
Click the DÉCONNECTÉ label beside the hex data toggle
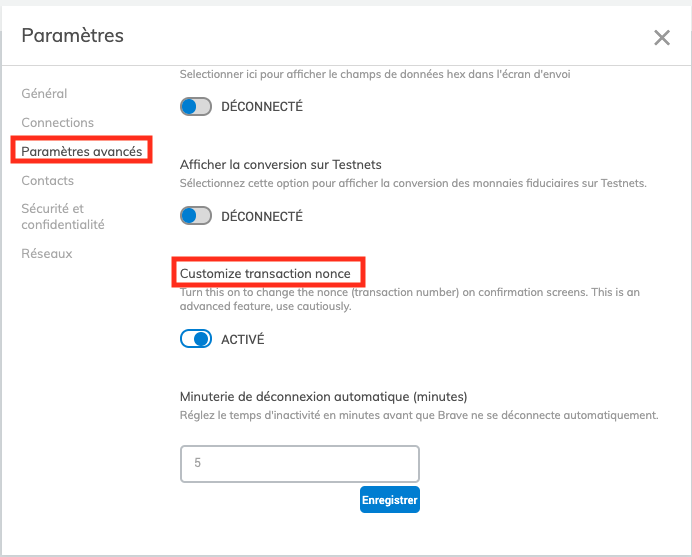point(262,106)
